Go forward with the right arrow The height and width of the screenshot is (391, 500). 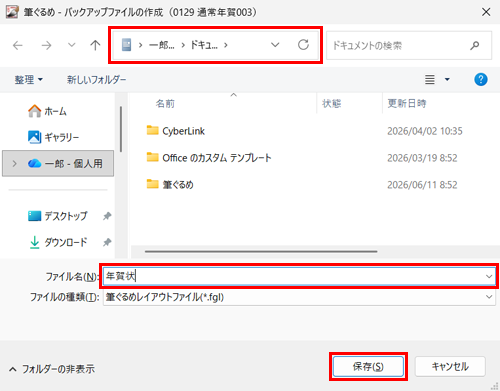pos(46,45)
